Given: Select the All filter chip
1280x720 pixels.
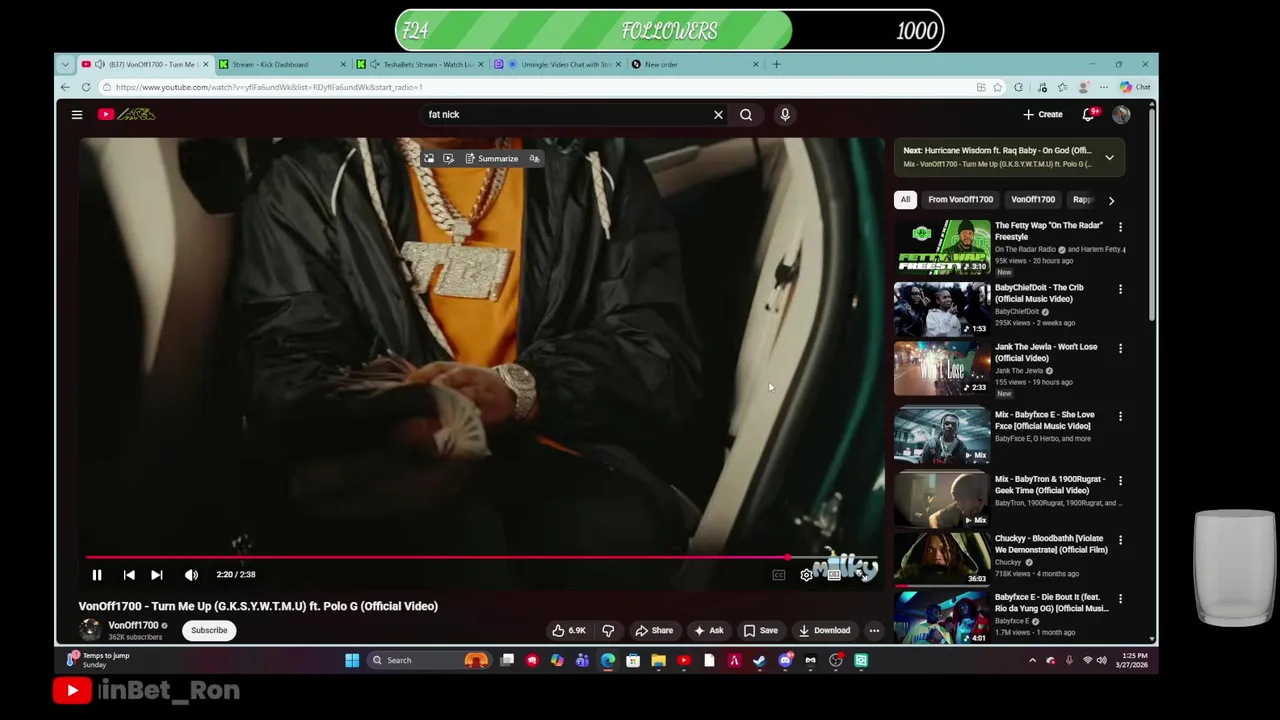Looking at the screenshot, I should click(x=905, y=199).
